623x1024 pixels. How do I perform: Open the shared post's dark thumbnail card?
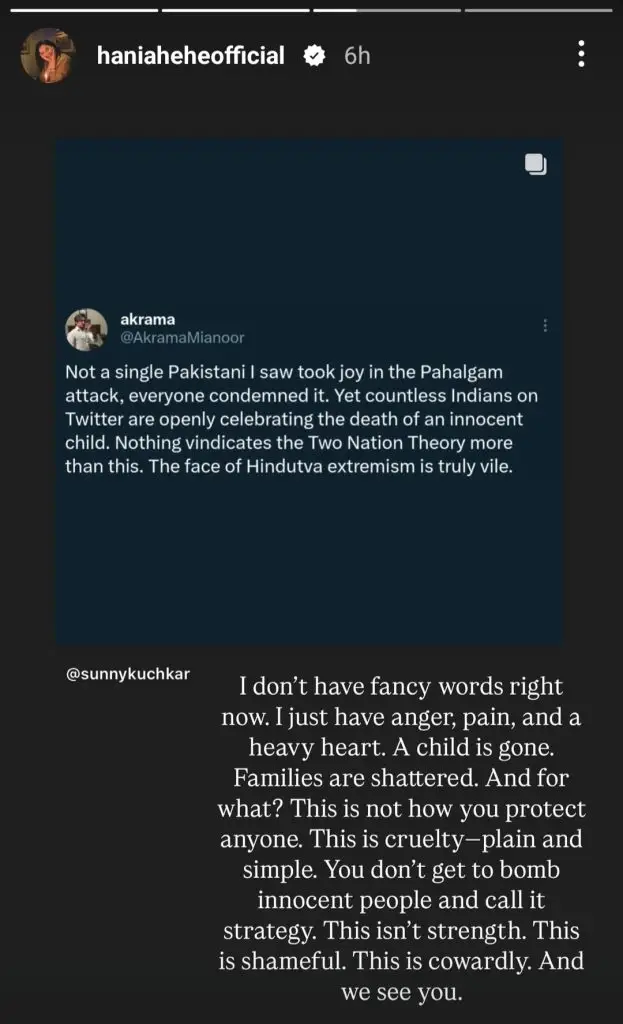pos(309,560)
